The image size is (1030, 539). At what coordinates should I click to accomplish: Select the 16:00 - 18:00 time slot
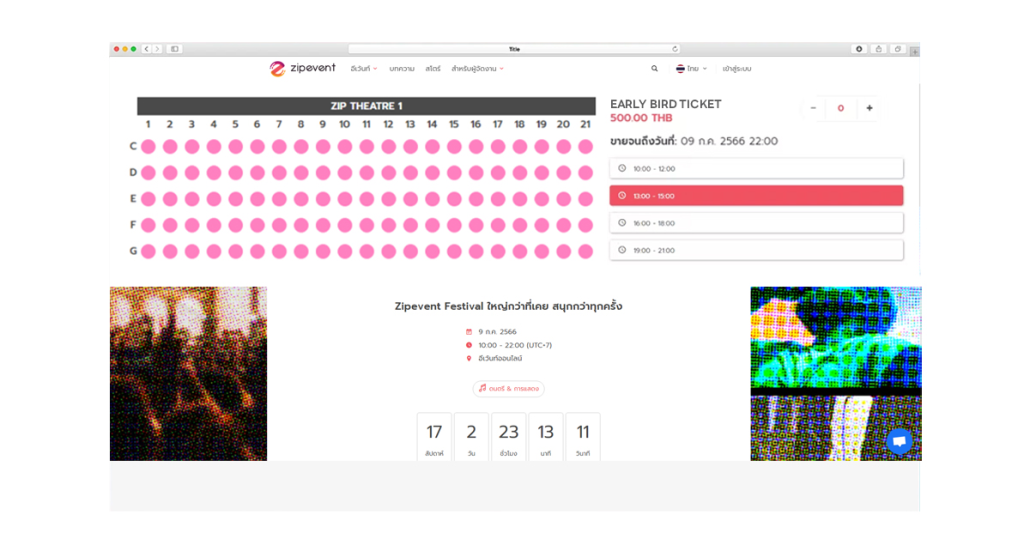click(x=756, y=223)
